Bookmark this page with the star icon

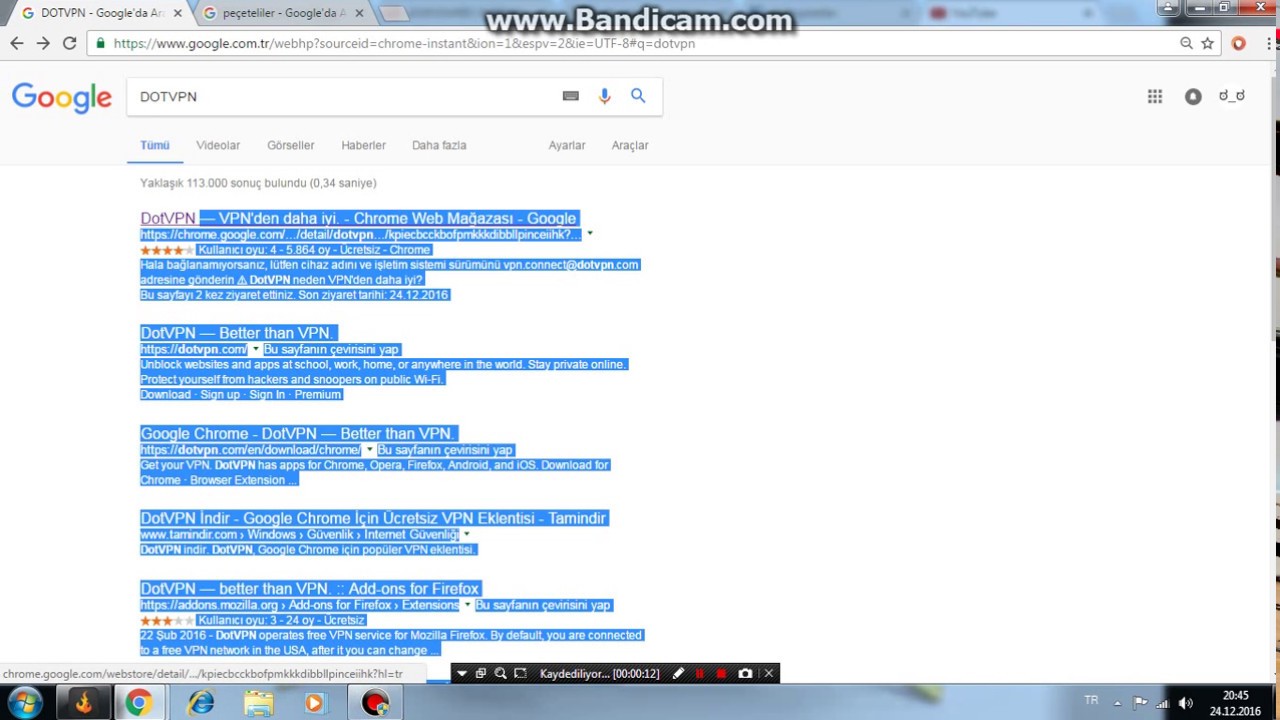[1208, 43]
